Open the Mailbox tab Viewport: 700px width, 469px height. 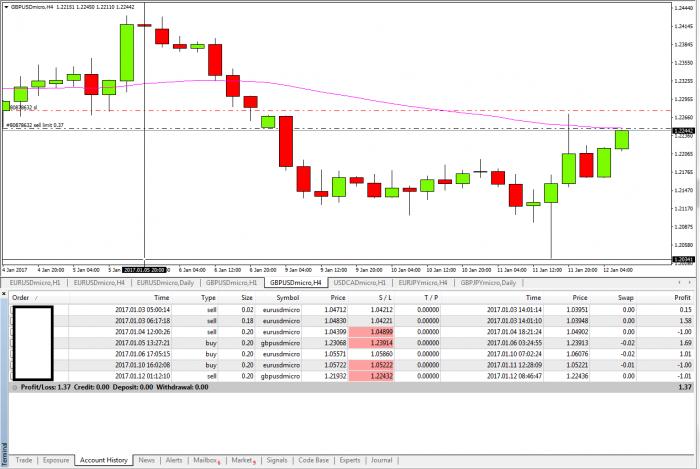[206, 460]
